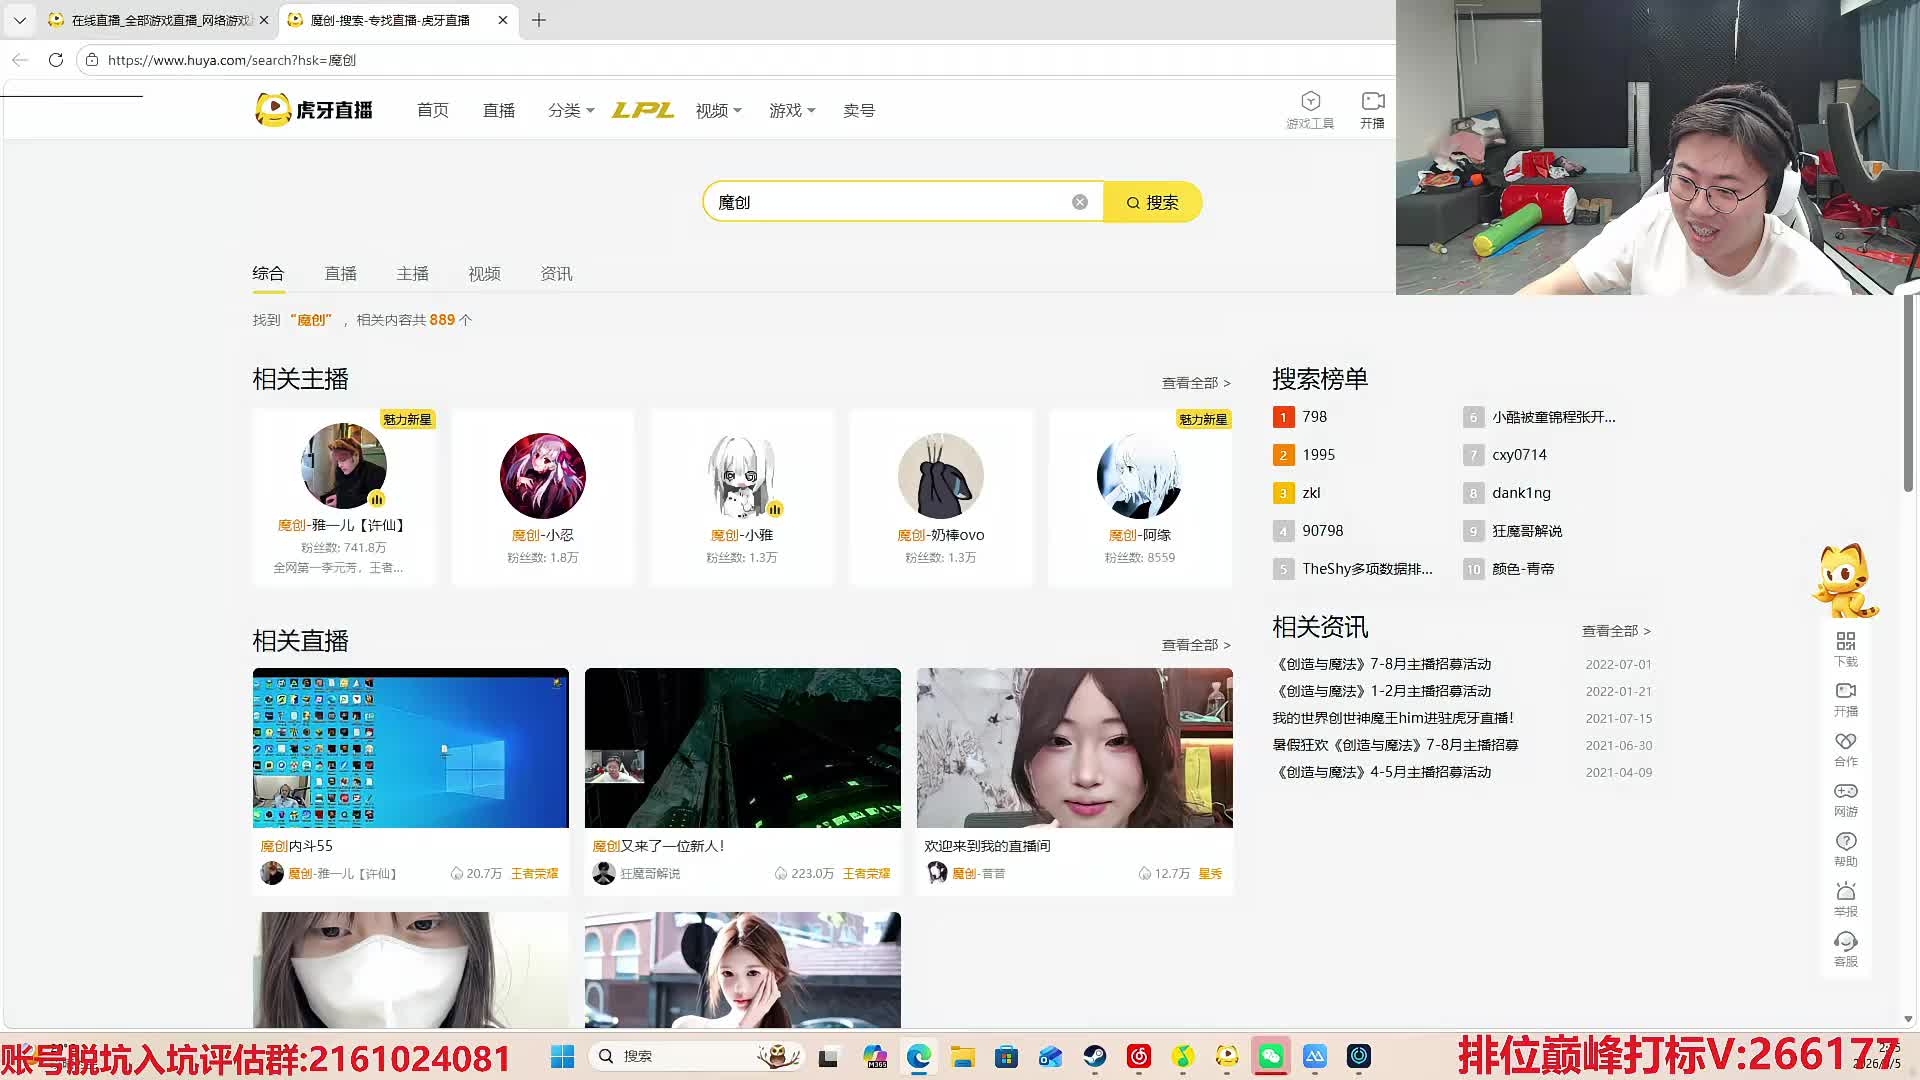The image size is (1920, 1080).
Task: Select the 综合 results tab
Action: pyautogui.click(x=268, y=273)
